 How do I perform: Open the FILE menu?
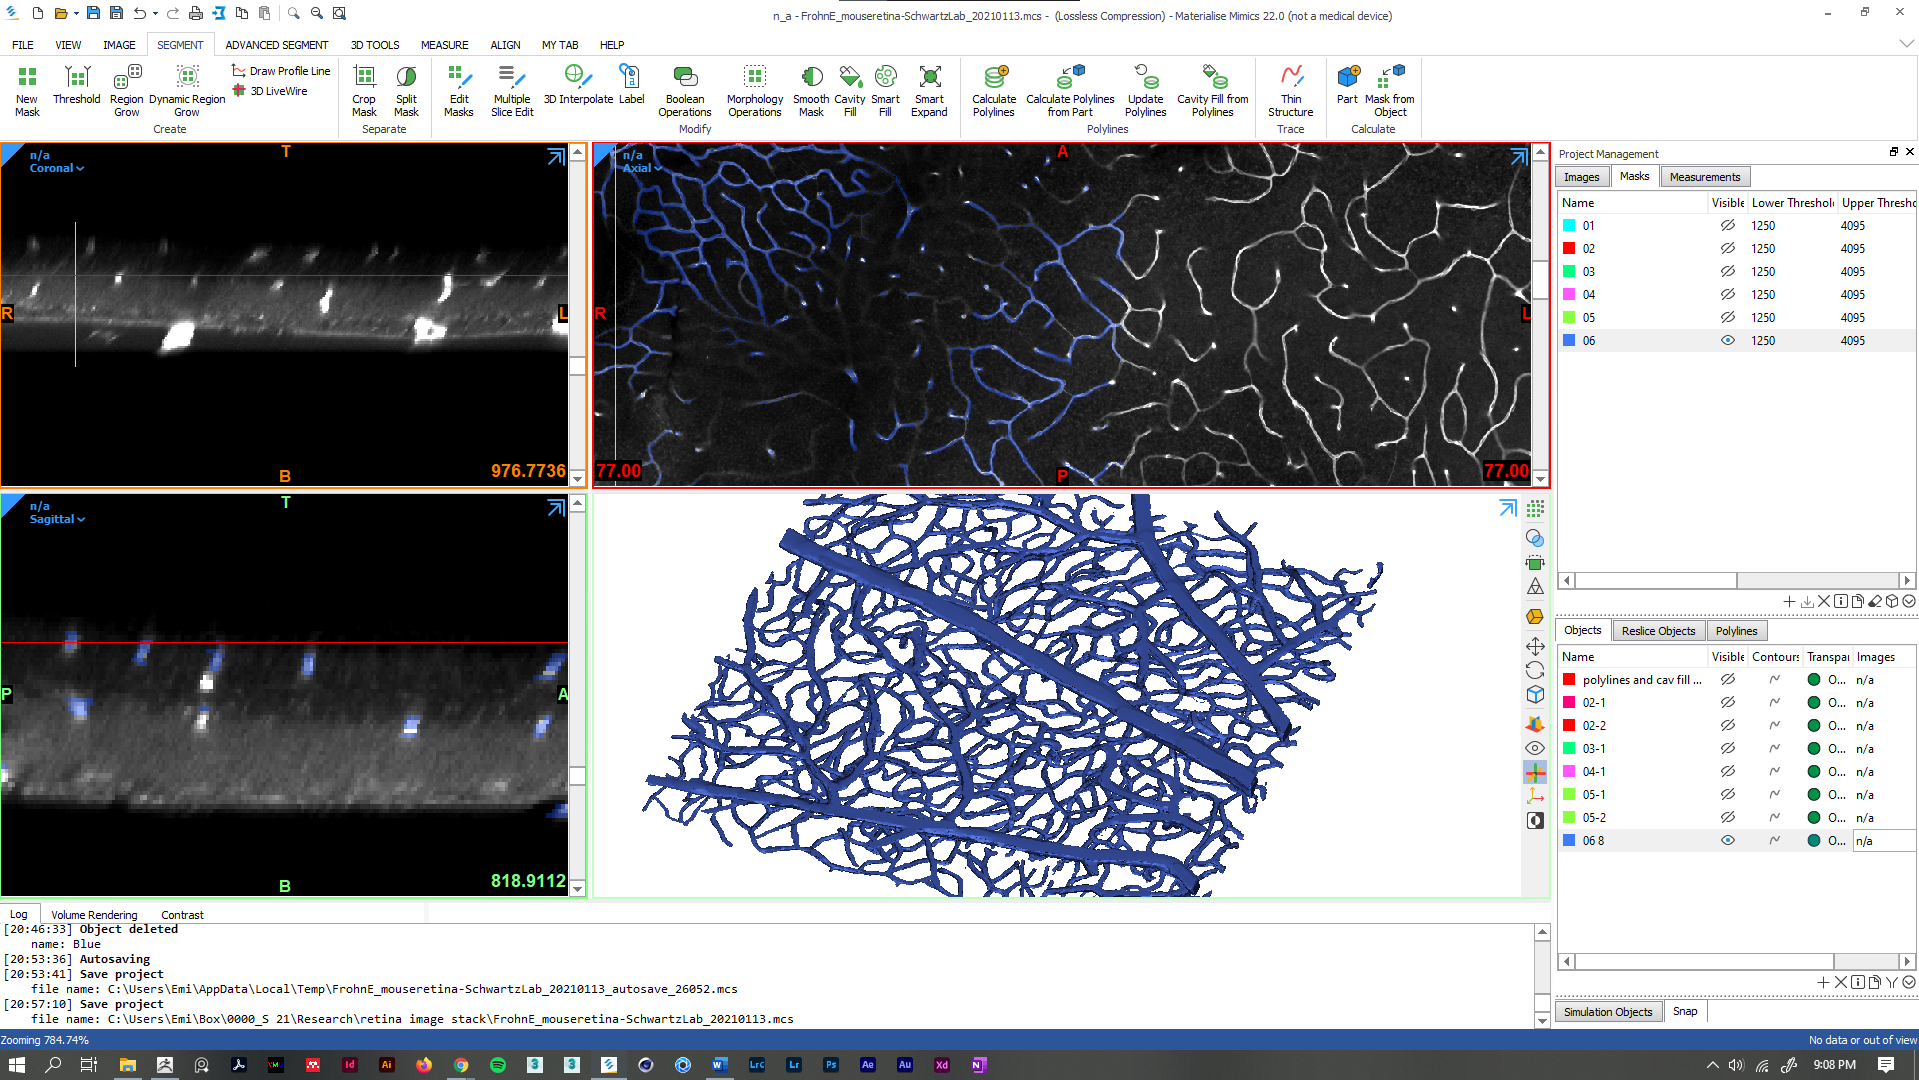click(22, 45)
